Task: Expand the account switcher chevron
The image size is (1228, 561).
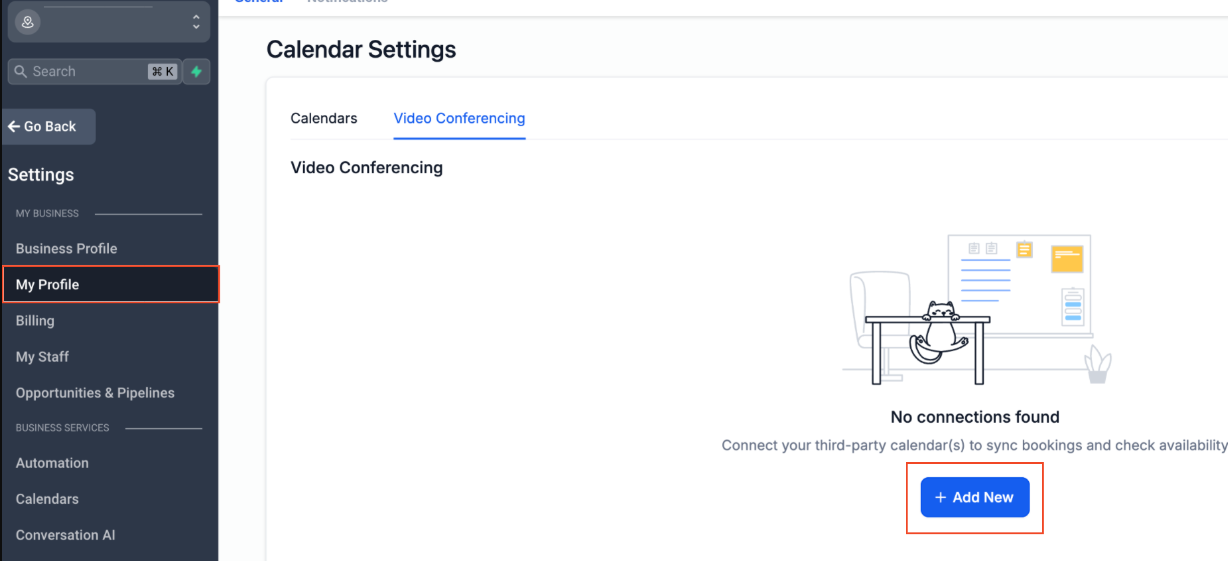Action: click(x=196, y=21)
